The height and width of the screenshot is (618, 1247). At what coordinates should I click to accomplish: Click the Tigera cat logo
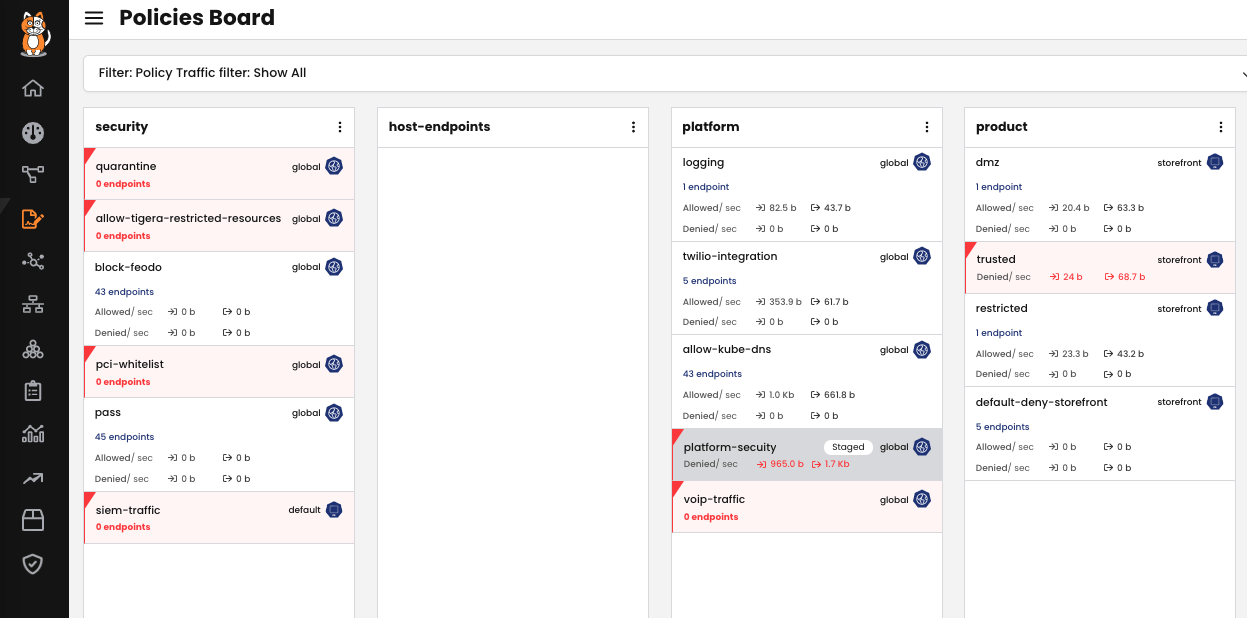pos(34,34)
